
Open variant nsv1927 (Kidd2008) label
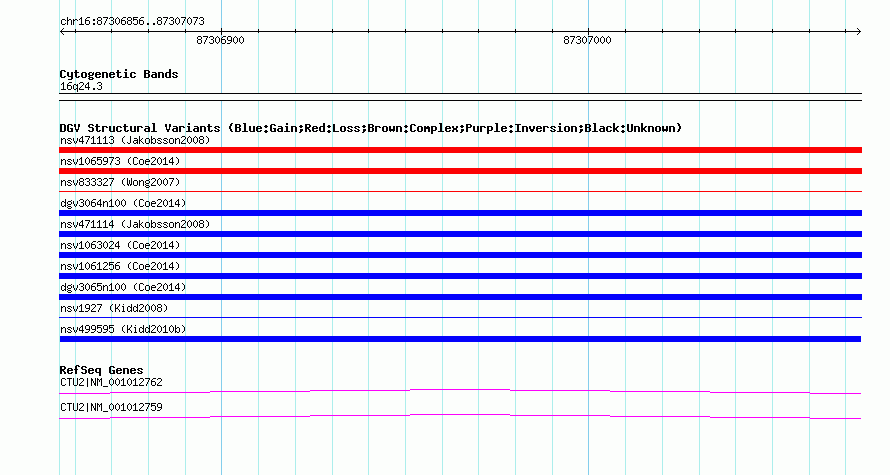114,308
